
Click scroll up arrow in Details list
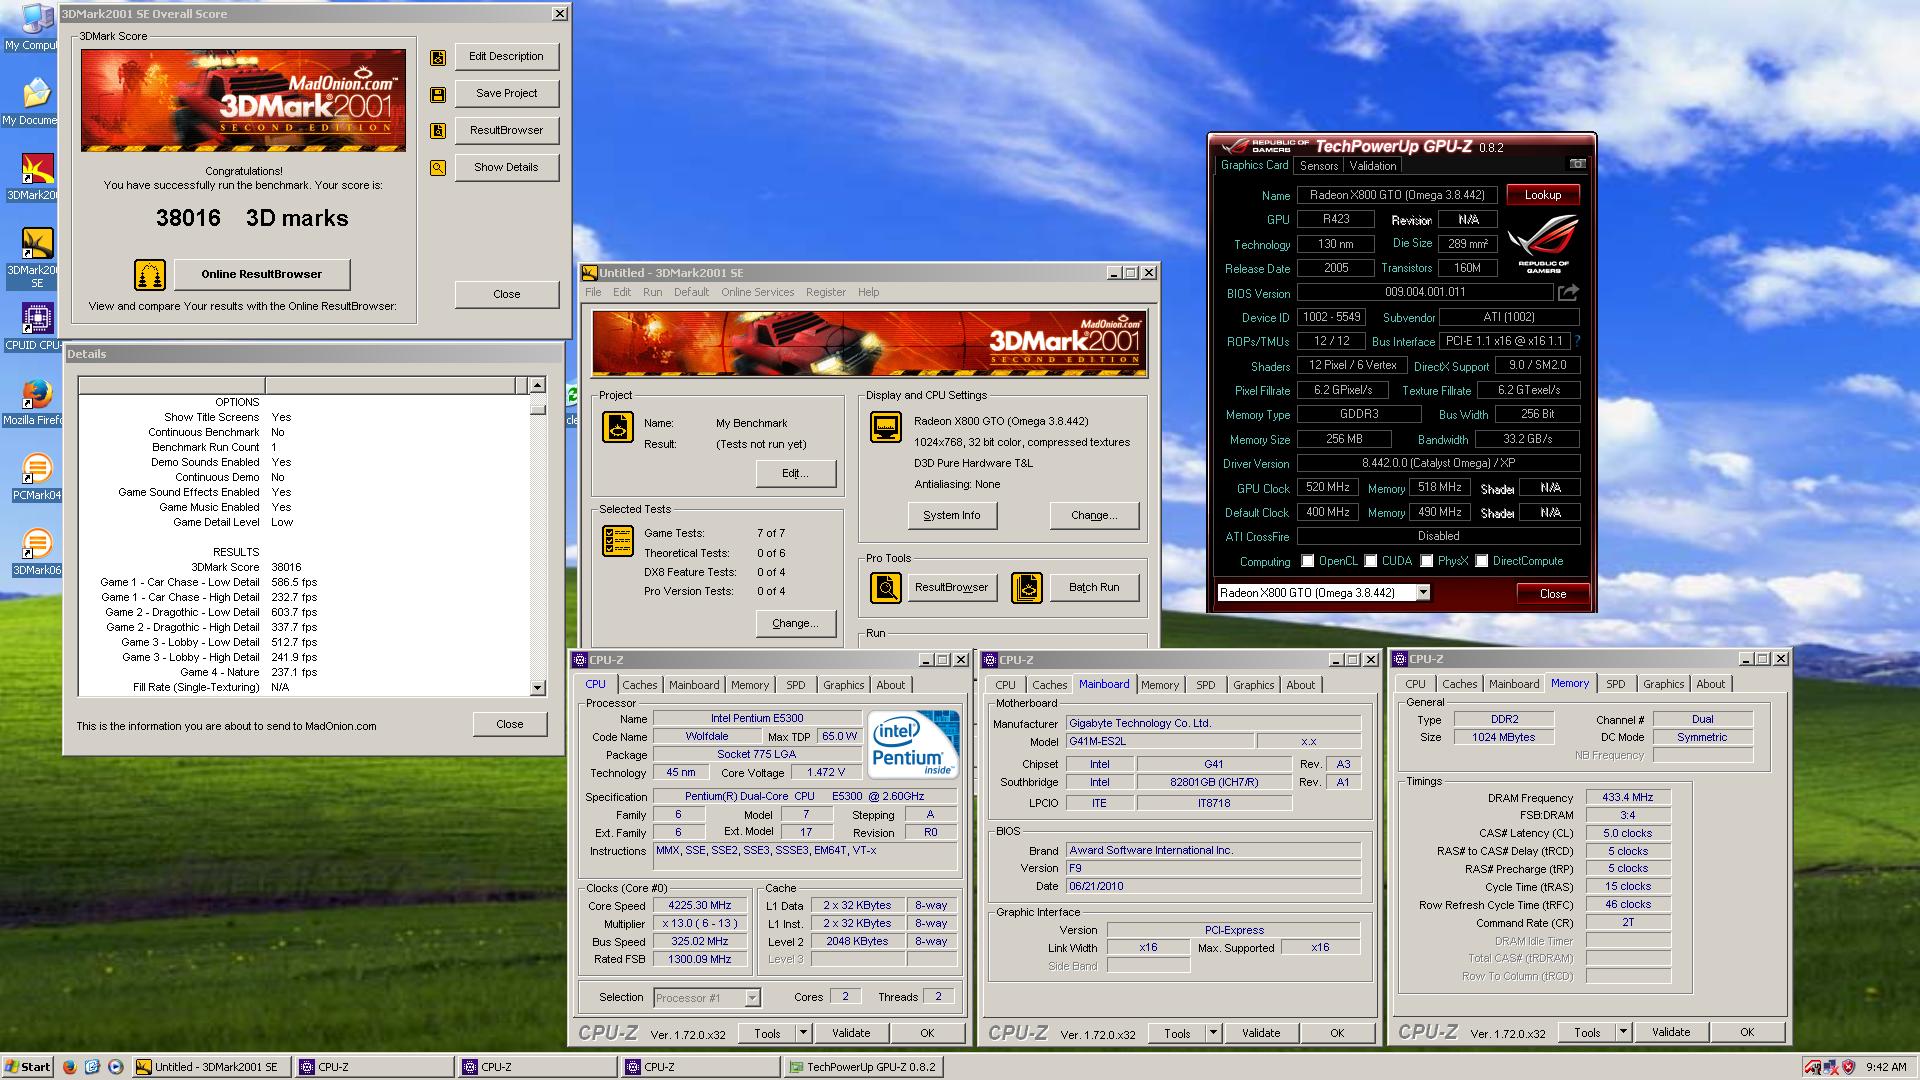click(537, 385)
